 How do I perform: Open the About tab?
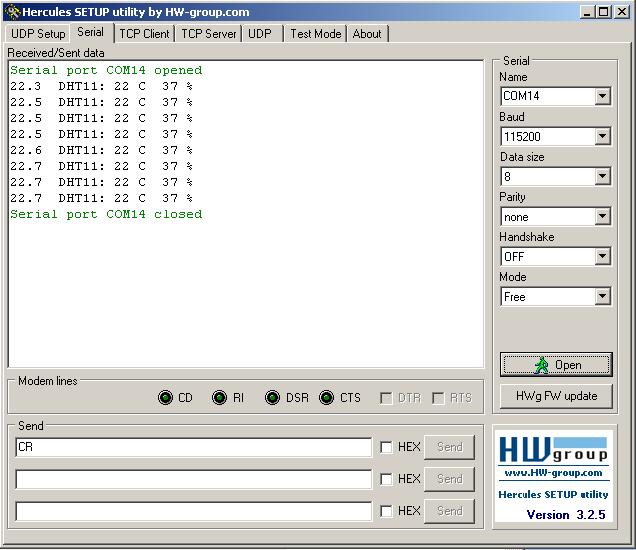coord(367,34)
